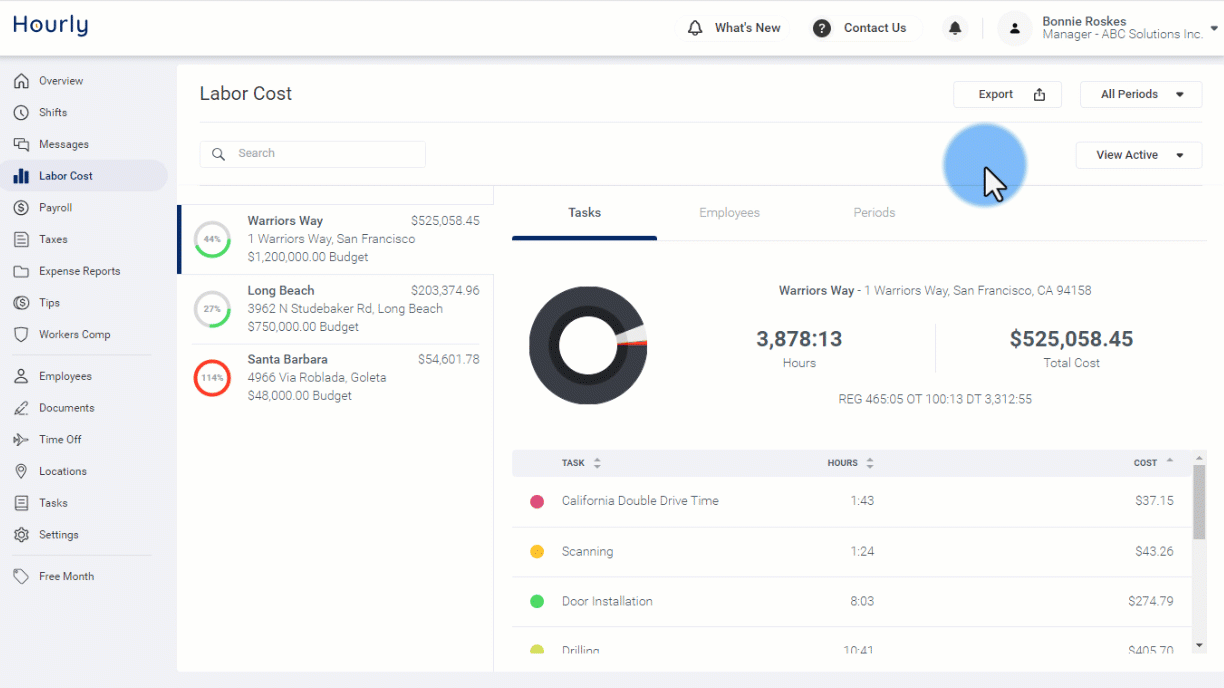
Task: Select the Long Beach location card
Action: [335, 309]
